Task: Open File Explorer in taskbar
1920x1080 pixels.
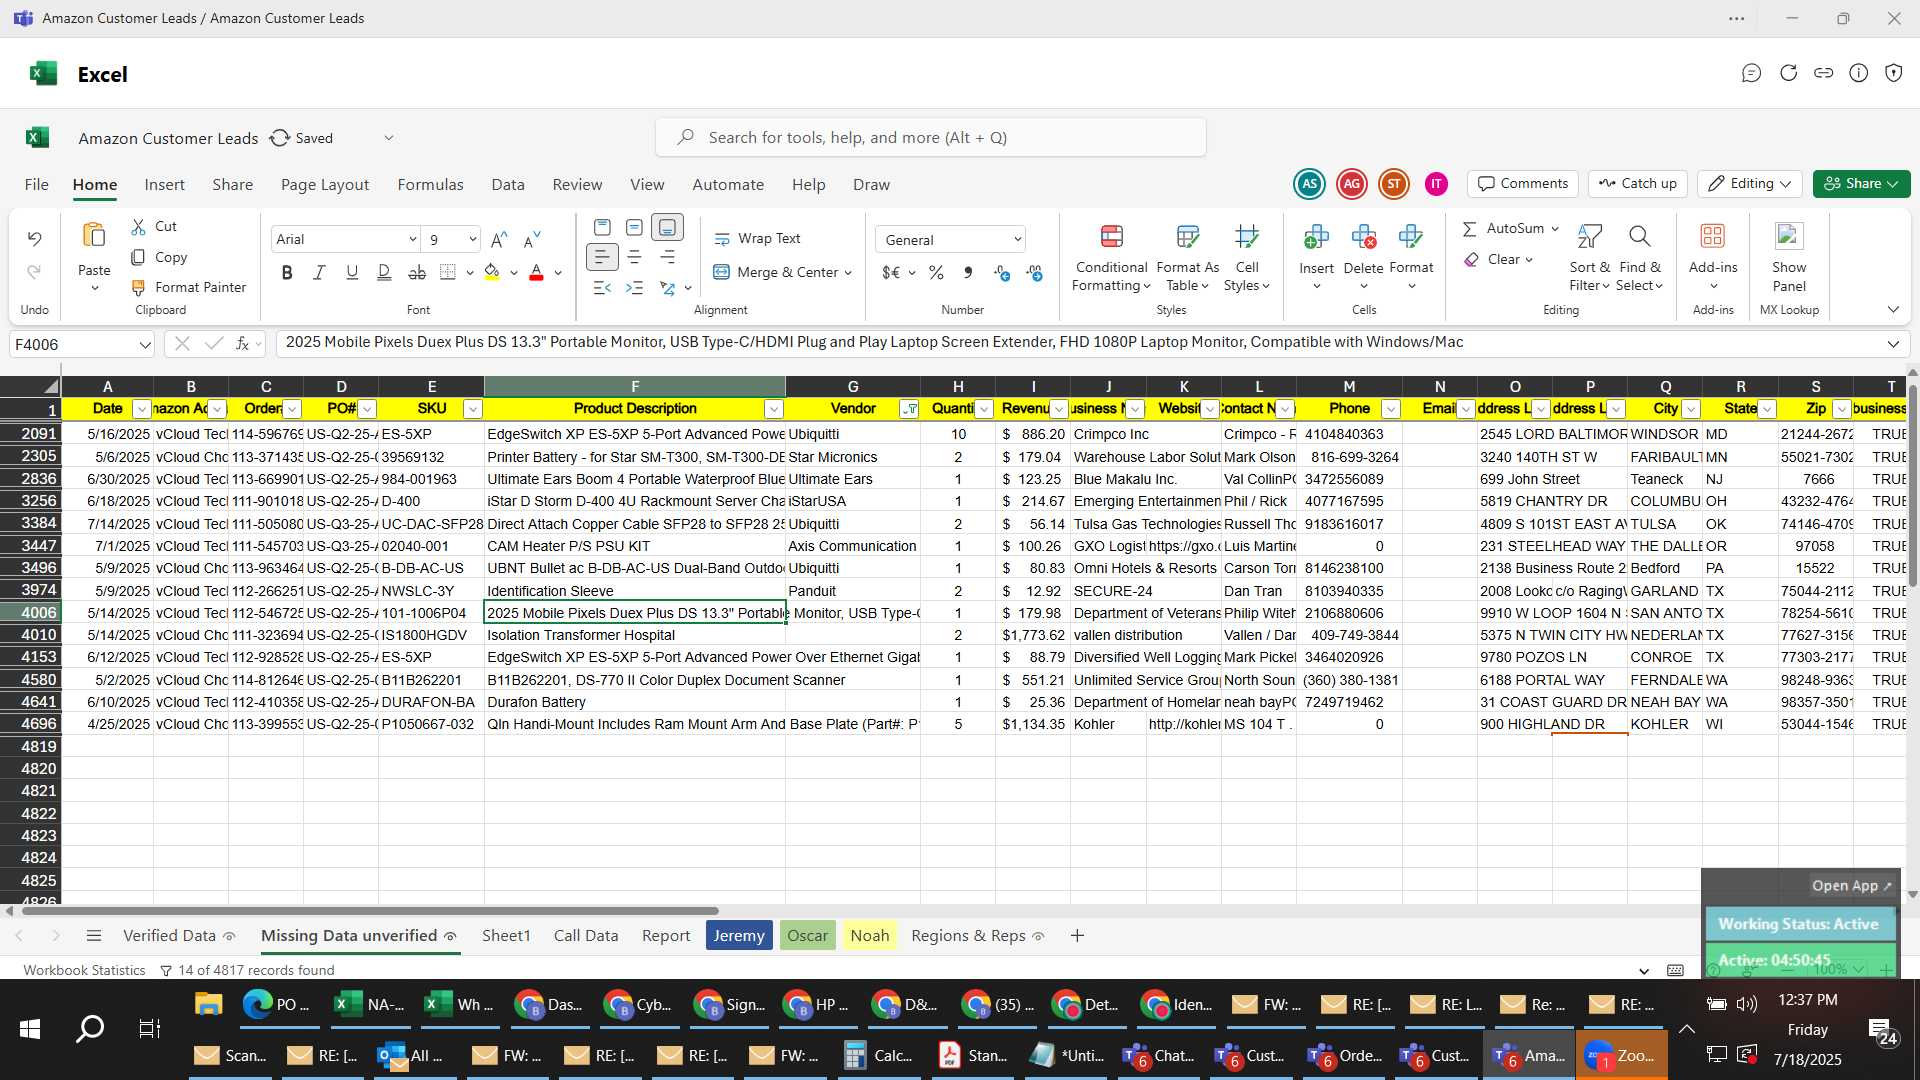Action: coord(208,1005)
